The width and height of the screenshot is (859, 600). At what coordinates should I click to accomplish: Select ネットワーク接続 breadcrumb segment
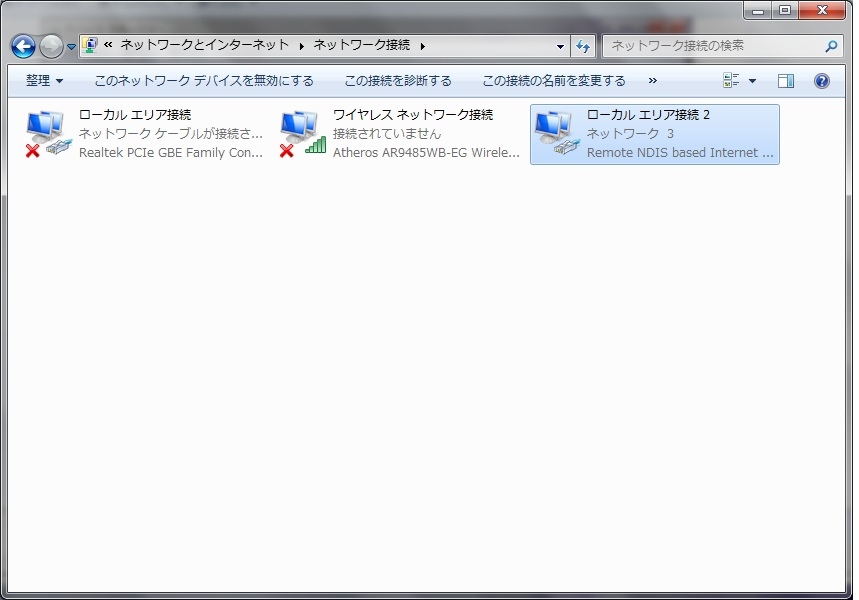[x=362, y=45]
